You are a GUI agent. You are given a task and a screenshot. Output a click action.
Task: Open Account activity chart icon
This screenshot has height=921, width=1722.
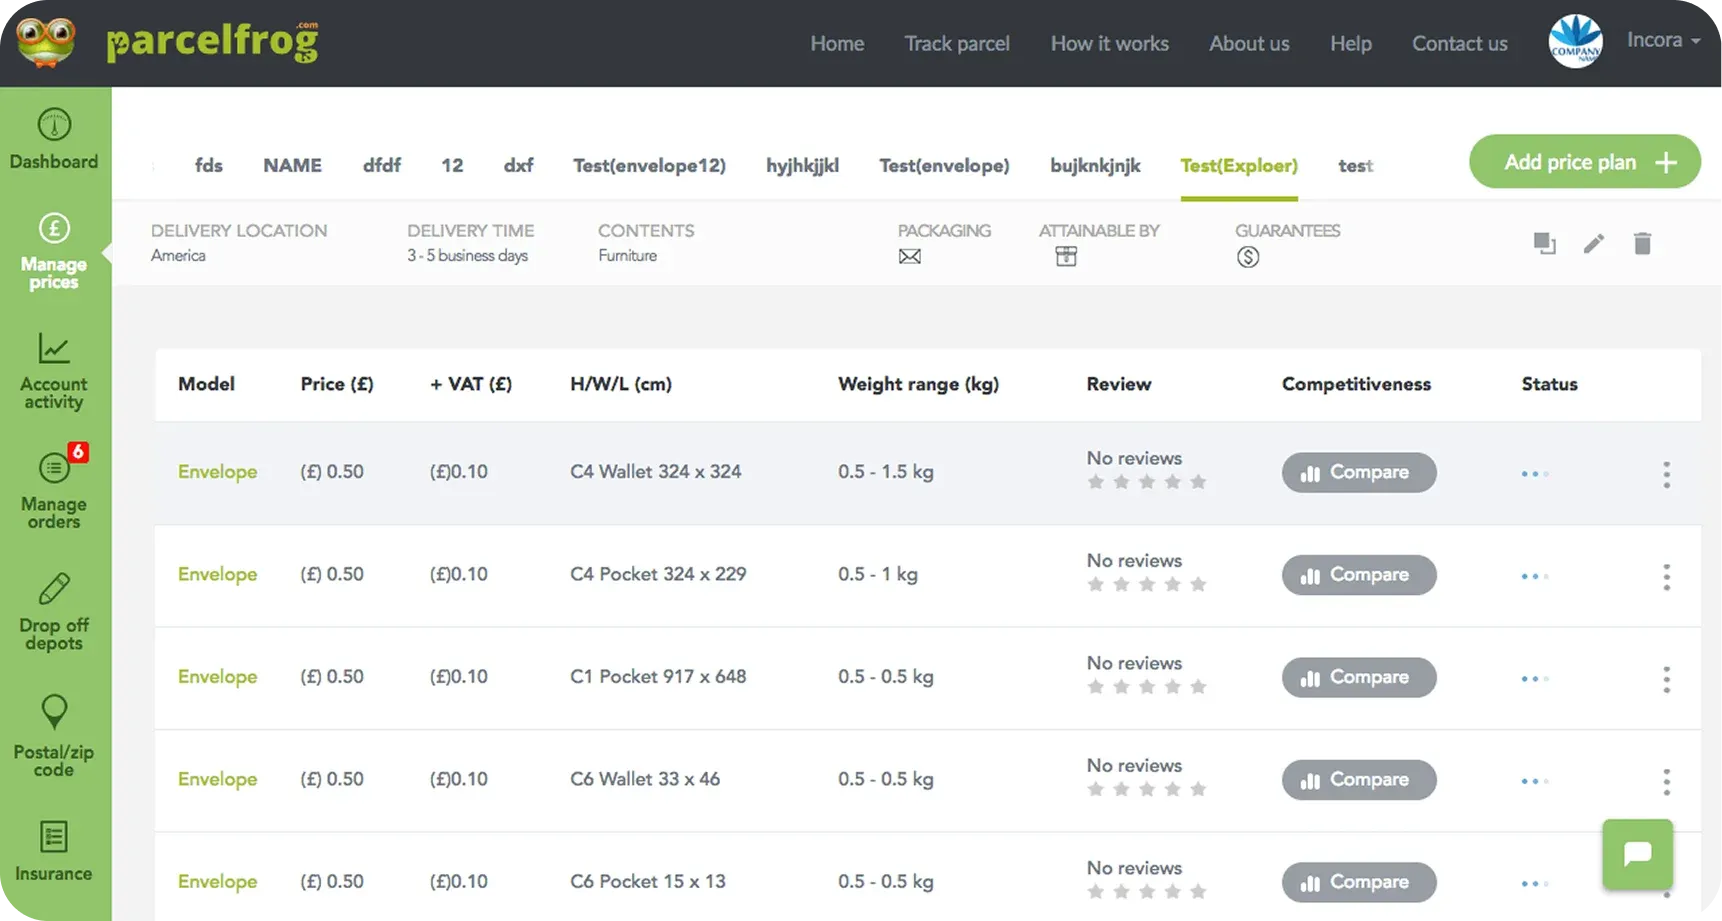[x=54, y=350]
